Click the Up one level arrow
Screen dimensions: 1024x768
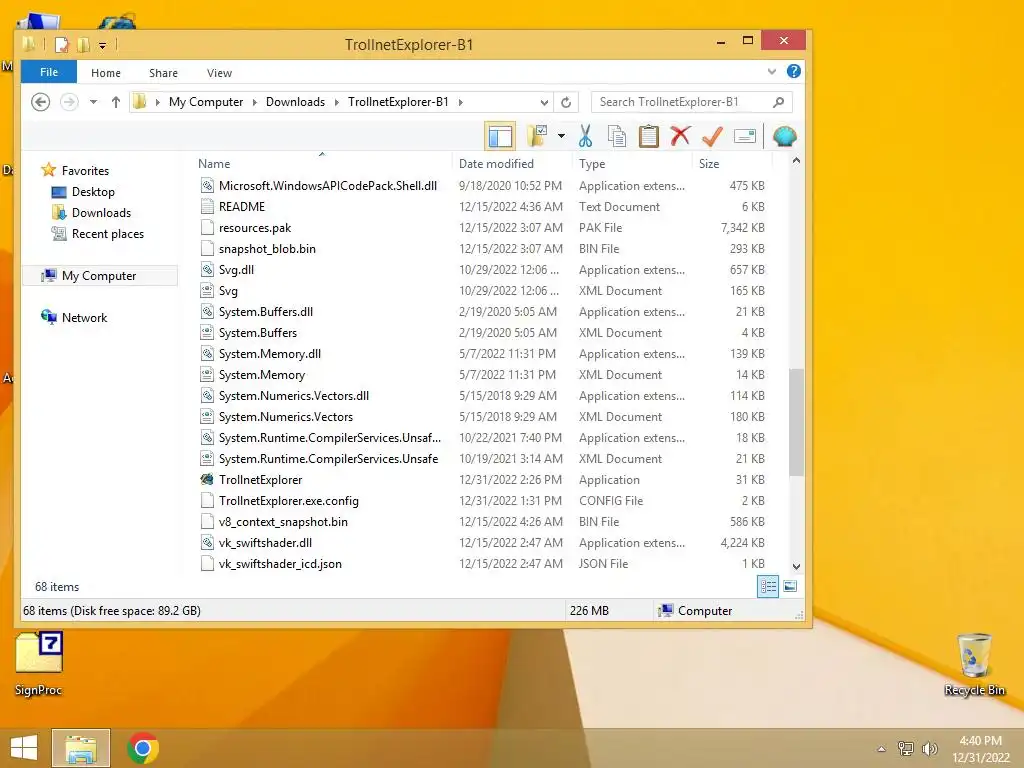[x=116, y=102]
